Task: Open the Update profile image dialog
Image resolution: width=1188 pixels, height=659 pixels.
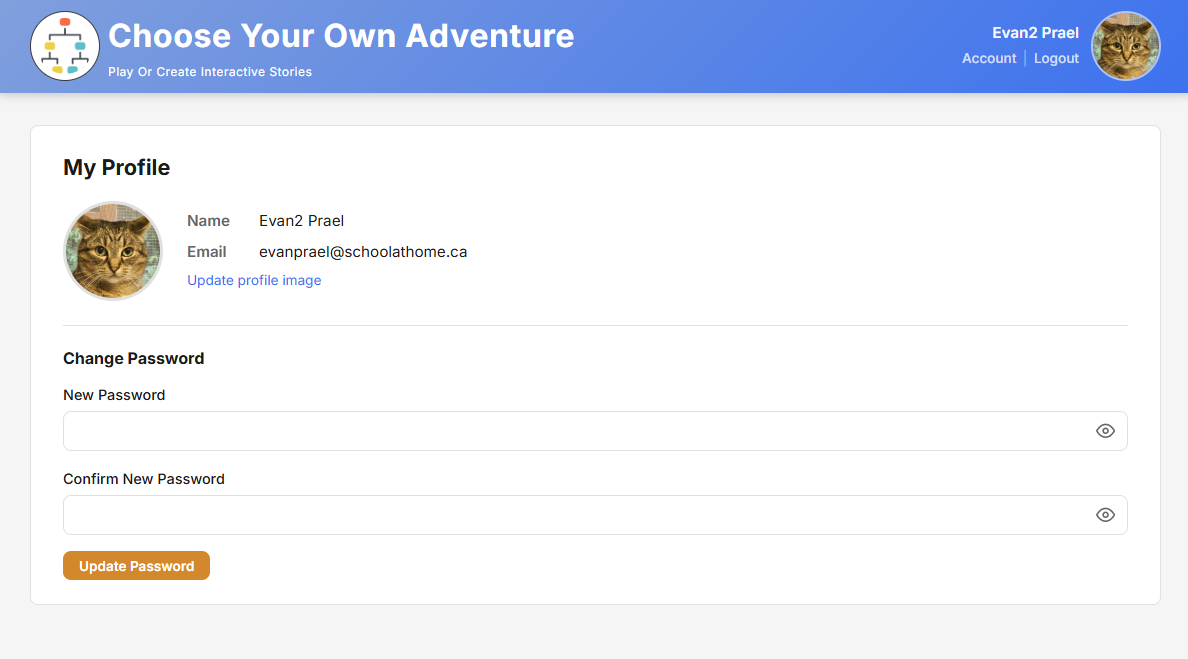Action: pyautogui.click(x=253, y=280)
